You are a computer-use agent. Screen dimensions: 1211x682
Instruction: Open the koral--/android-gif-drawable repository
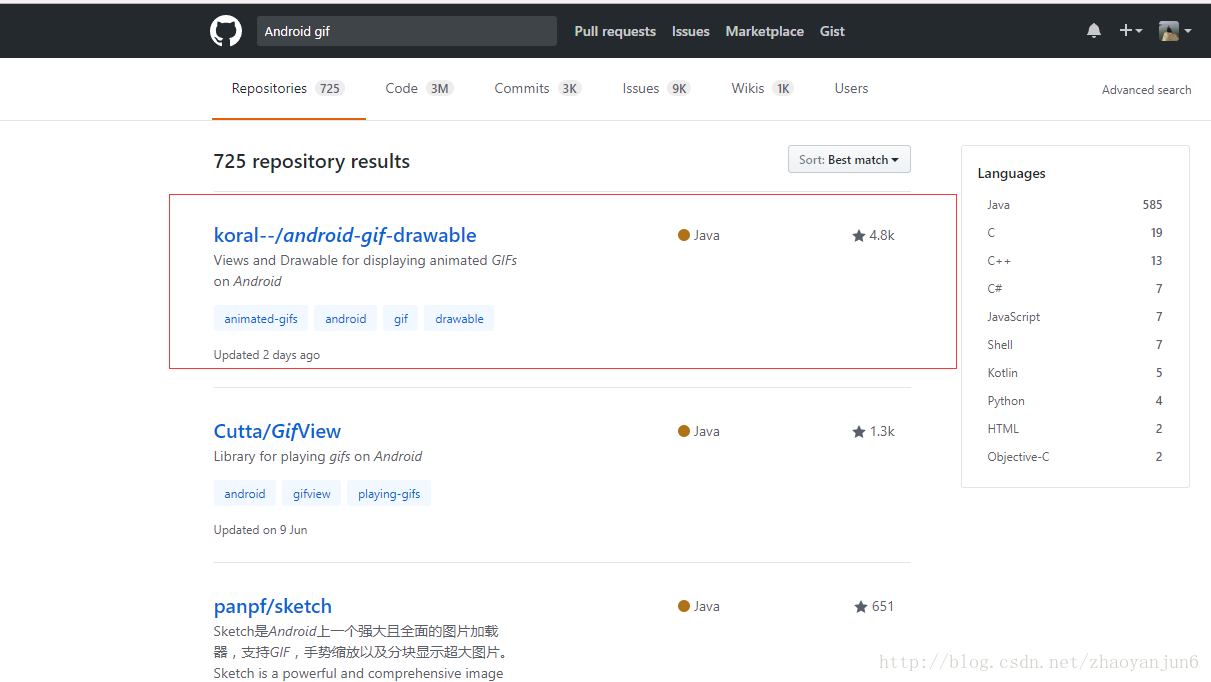click(345, 235)
